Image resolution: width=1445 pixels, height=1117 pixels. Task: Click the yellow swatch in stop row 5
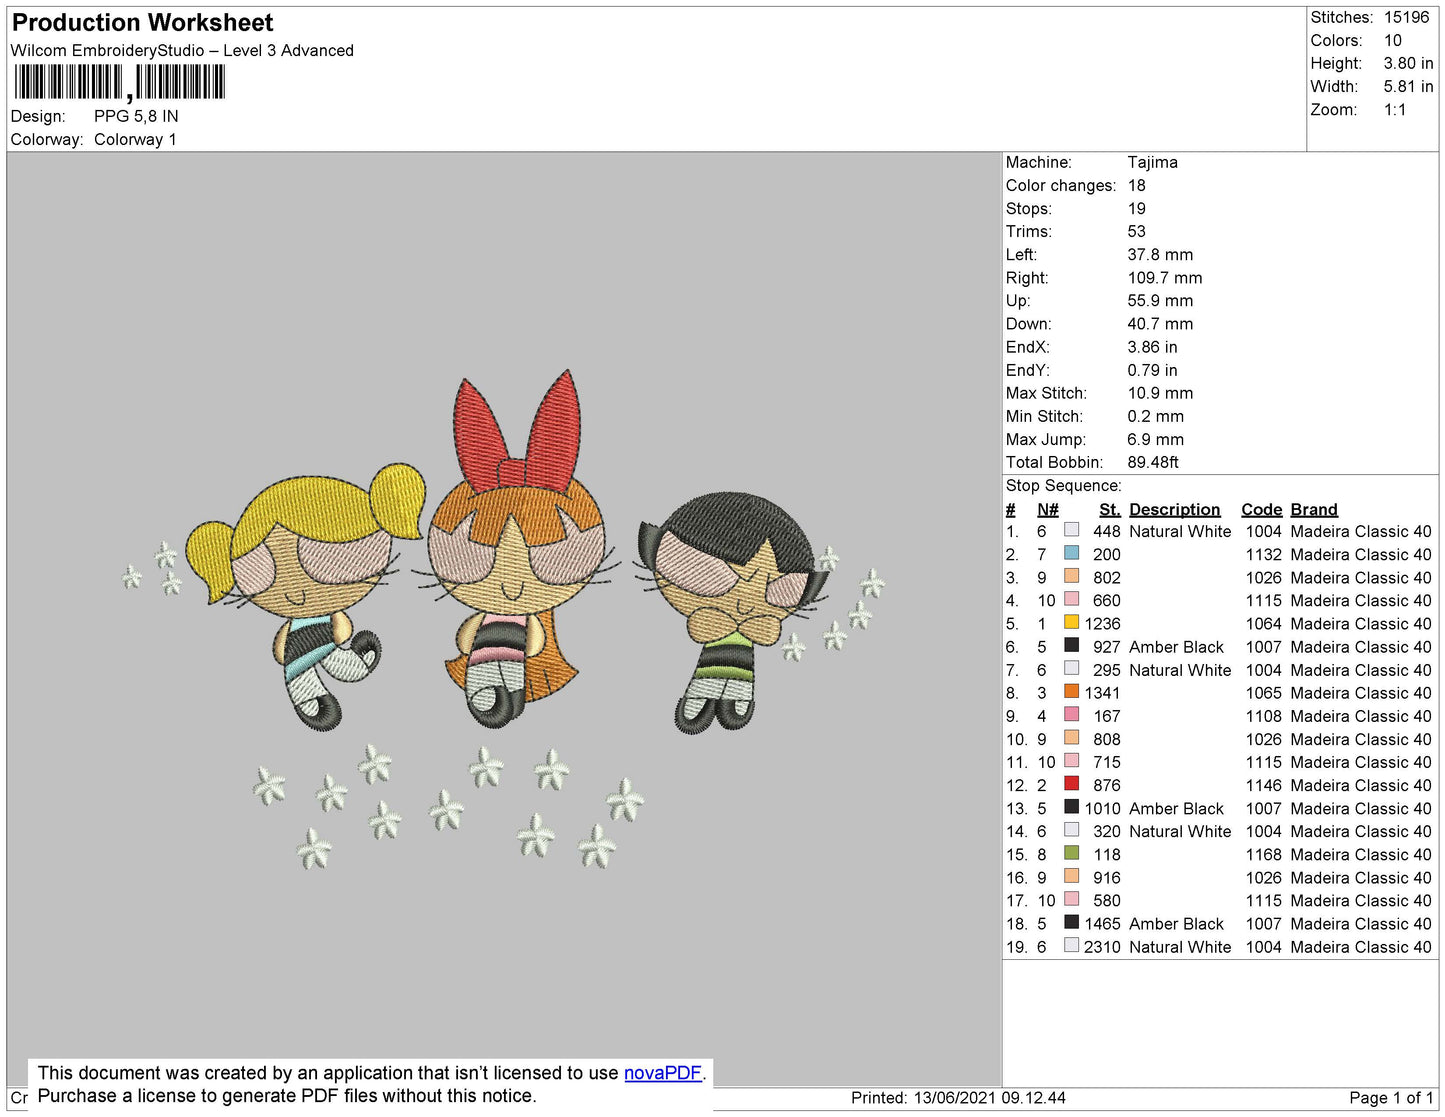(1072, 622)
